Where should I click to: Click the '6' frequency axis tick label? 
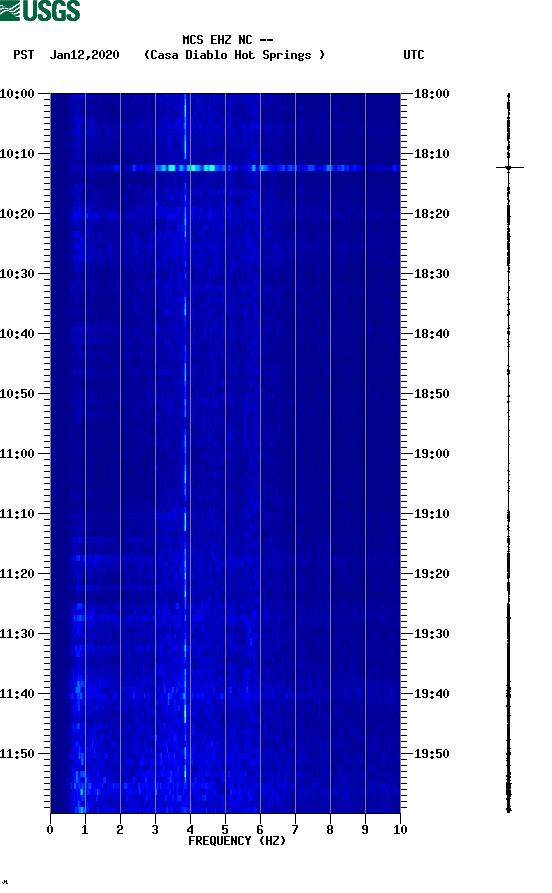(260, 830)
